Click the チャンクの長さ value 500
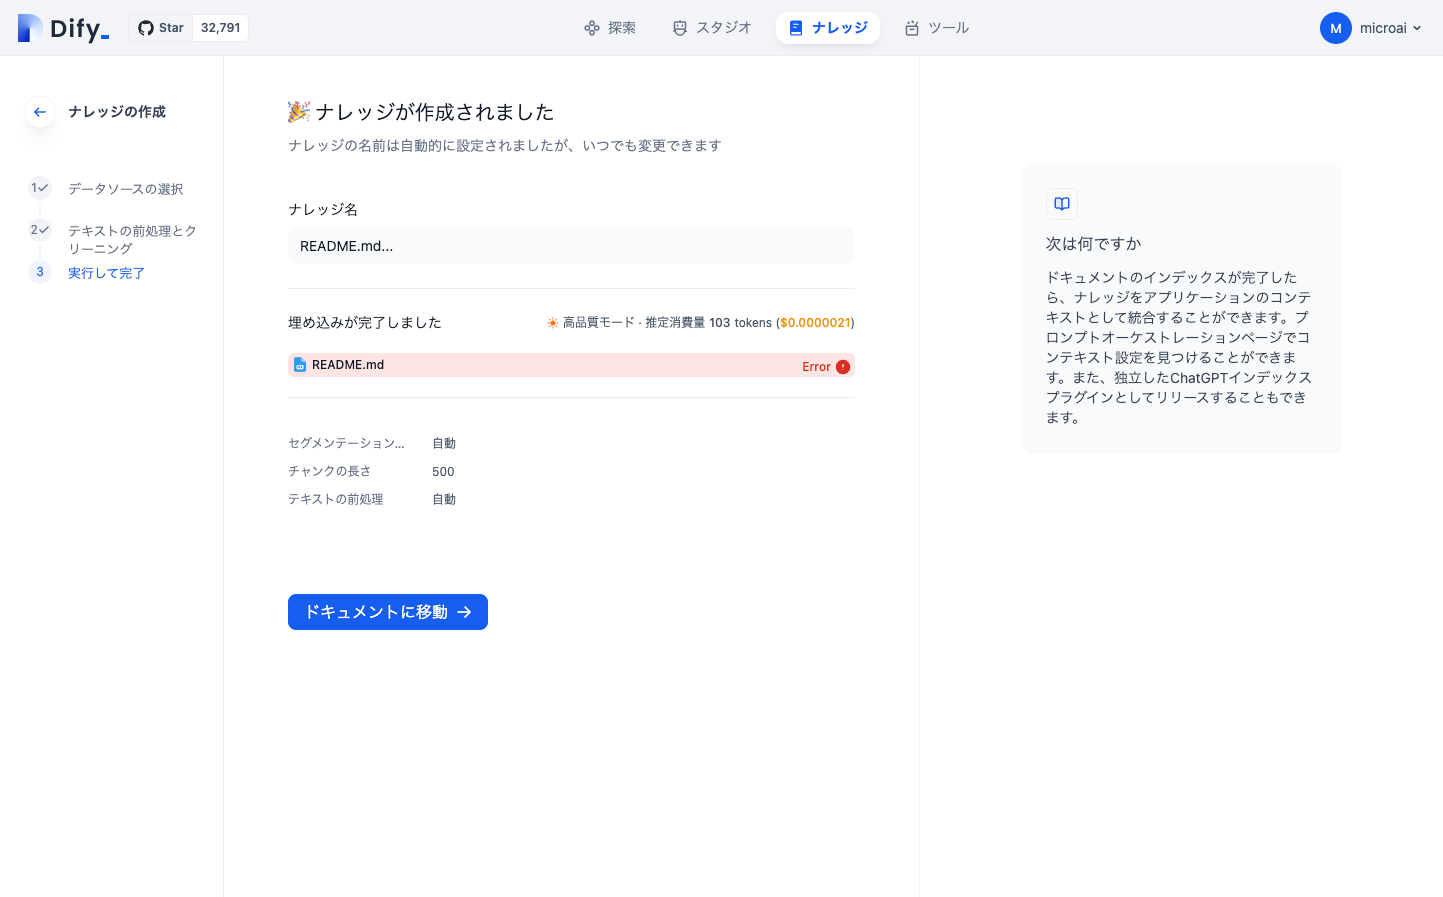Screen dimensions: 1443x897 (x=443, y=472)
